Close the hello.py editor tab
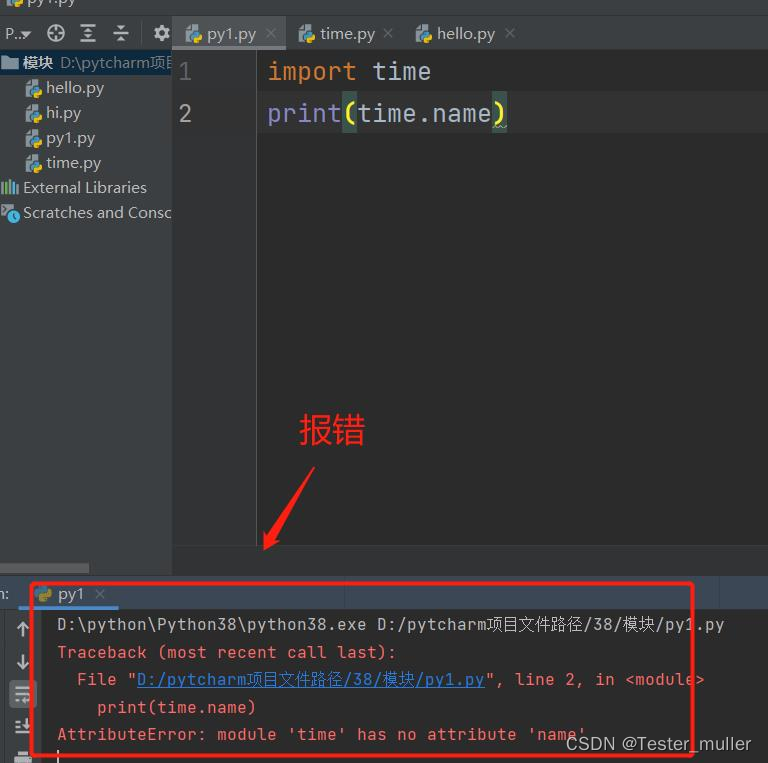 tap(510, 33)
